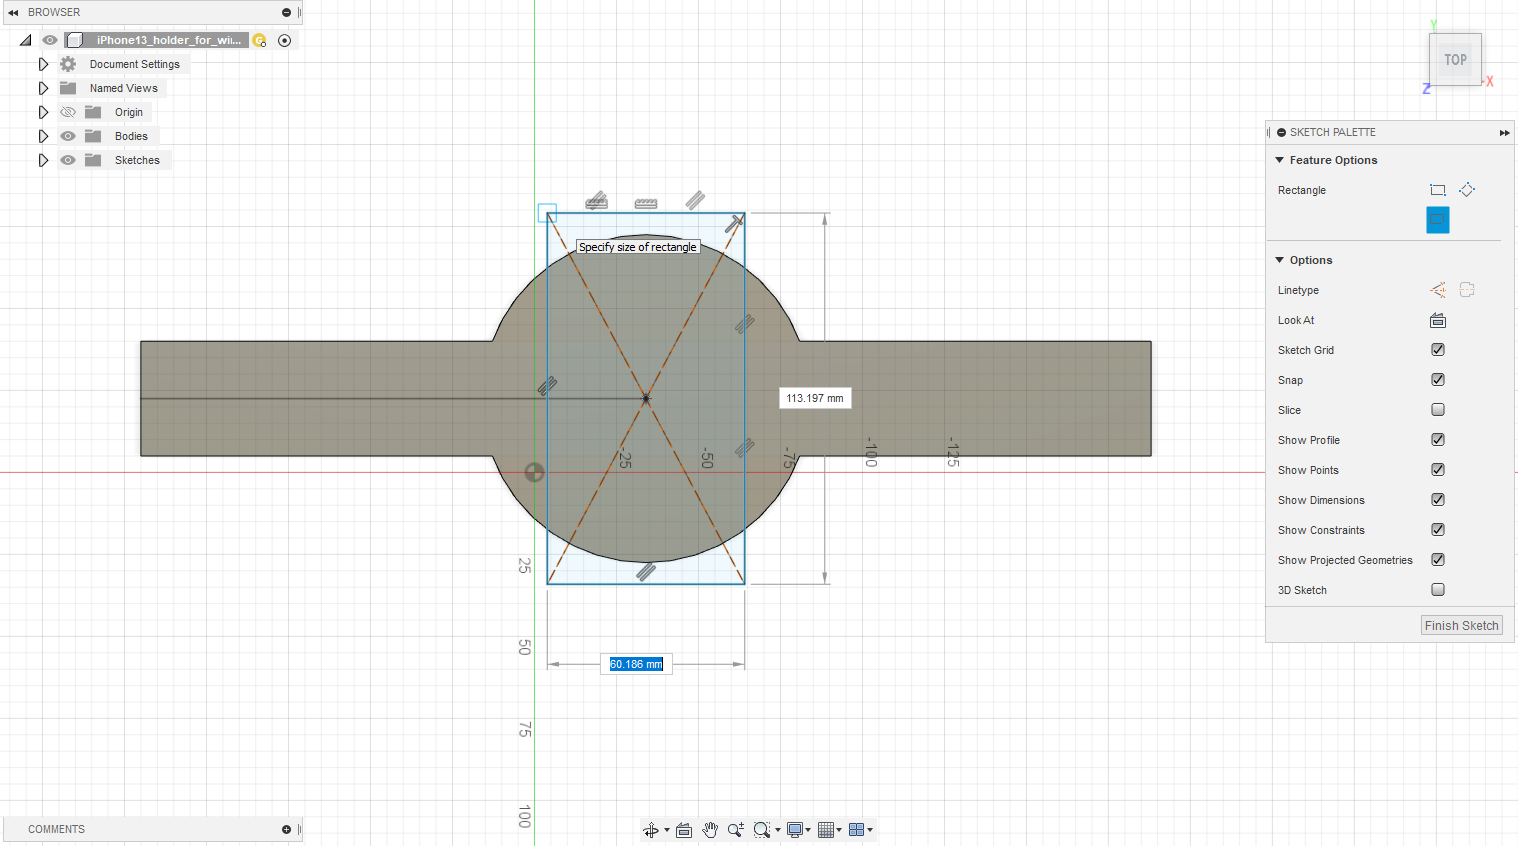Image resolution: width=1518 pixels, height=846 pixels.
Task: Click the Sketches folder icon
Action: tap(93, 160)
